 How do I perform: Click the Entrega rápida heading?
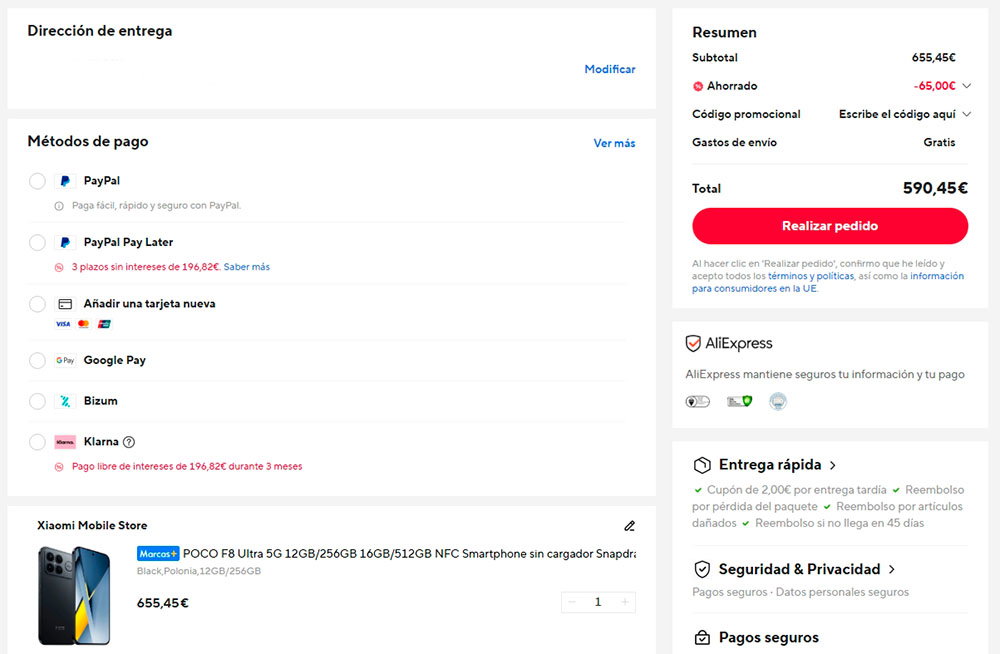[770, 465]
